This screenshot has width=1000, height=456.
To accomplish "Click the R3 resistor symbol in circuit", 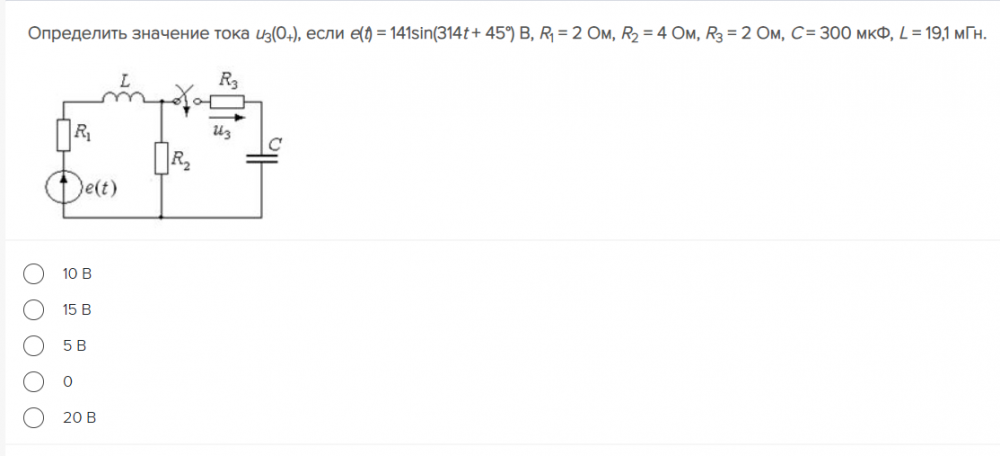I will point(228,100).
